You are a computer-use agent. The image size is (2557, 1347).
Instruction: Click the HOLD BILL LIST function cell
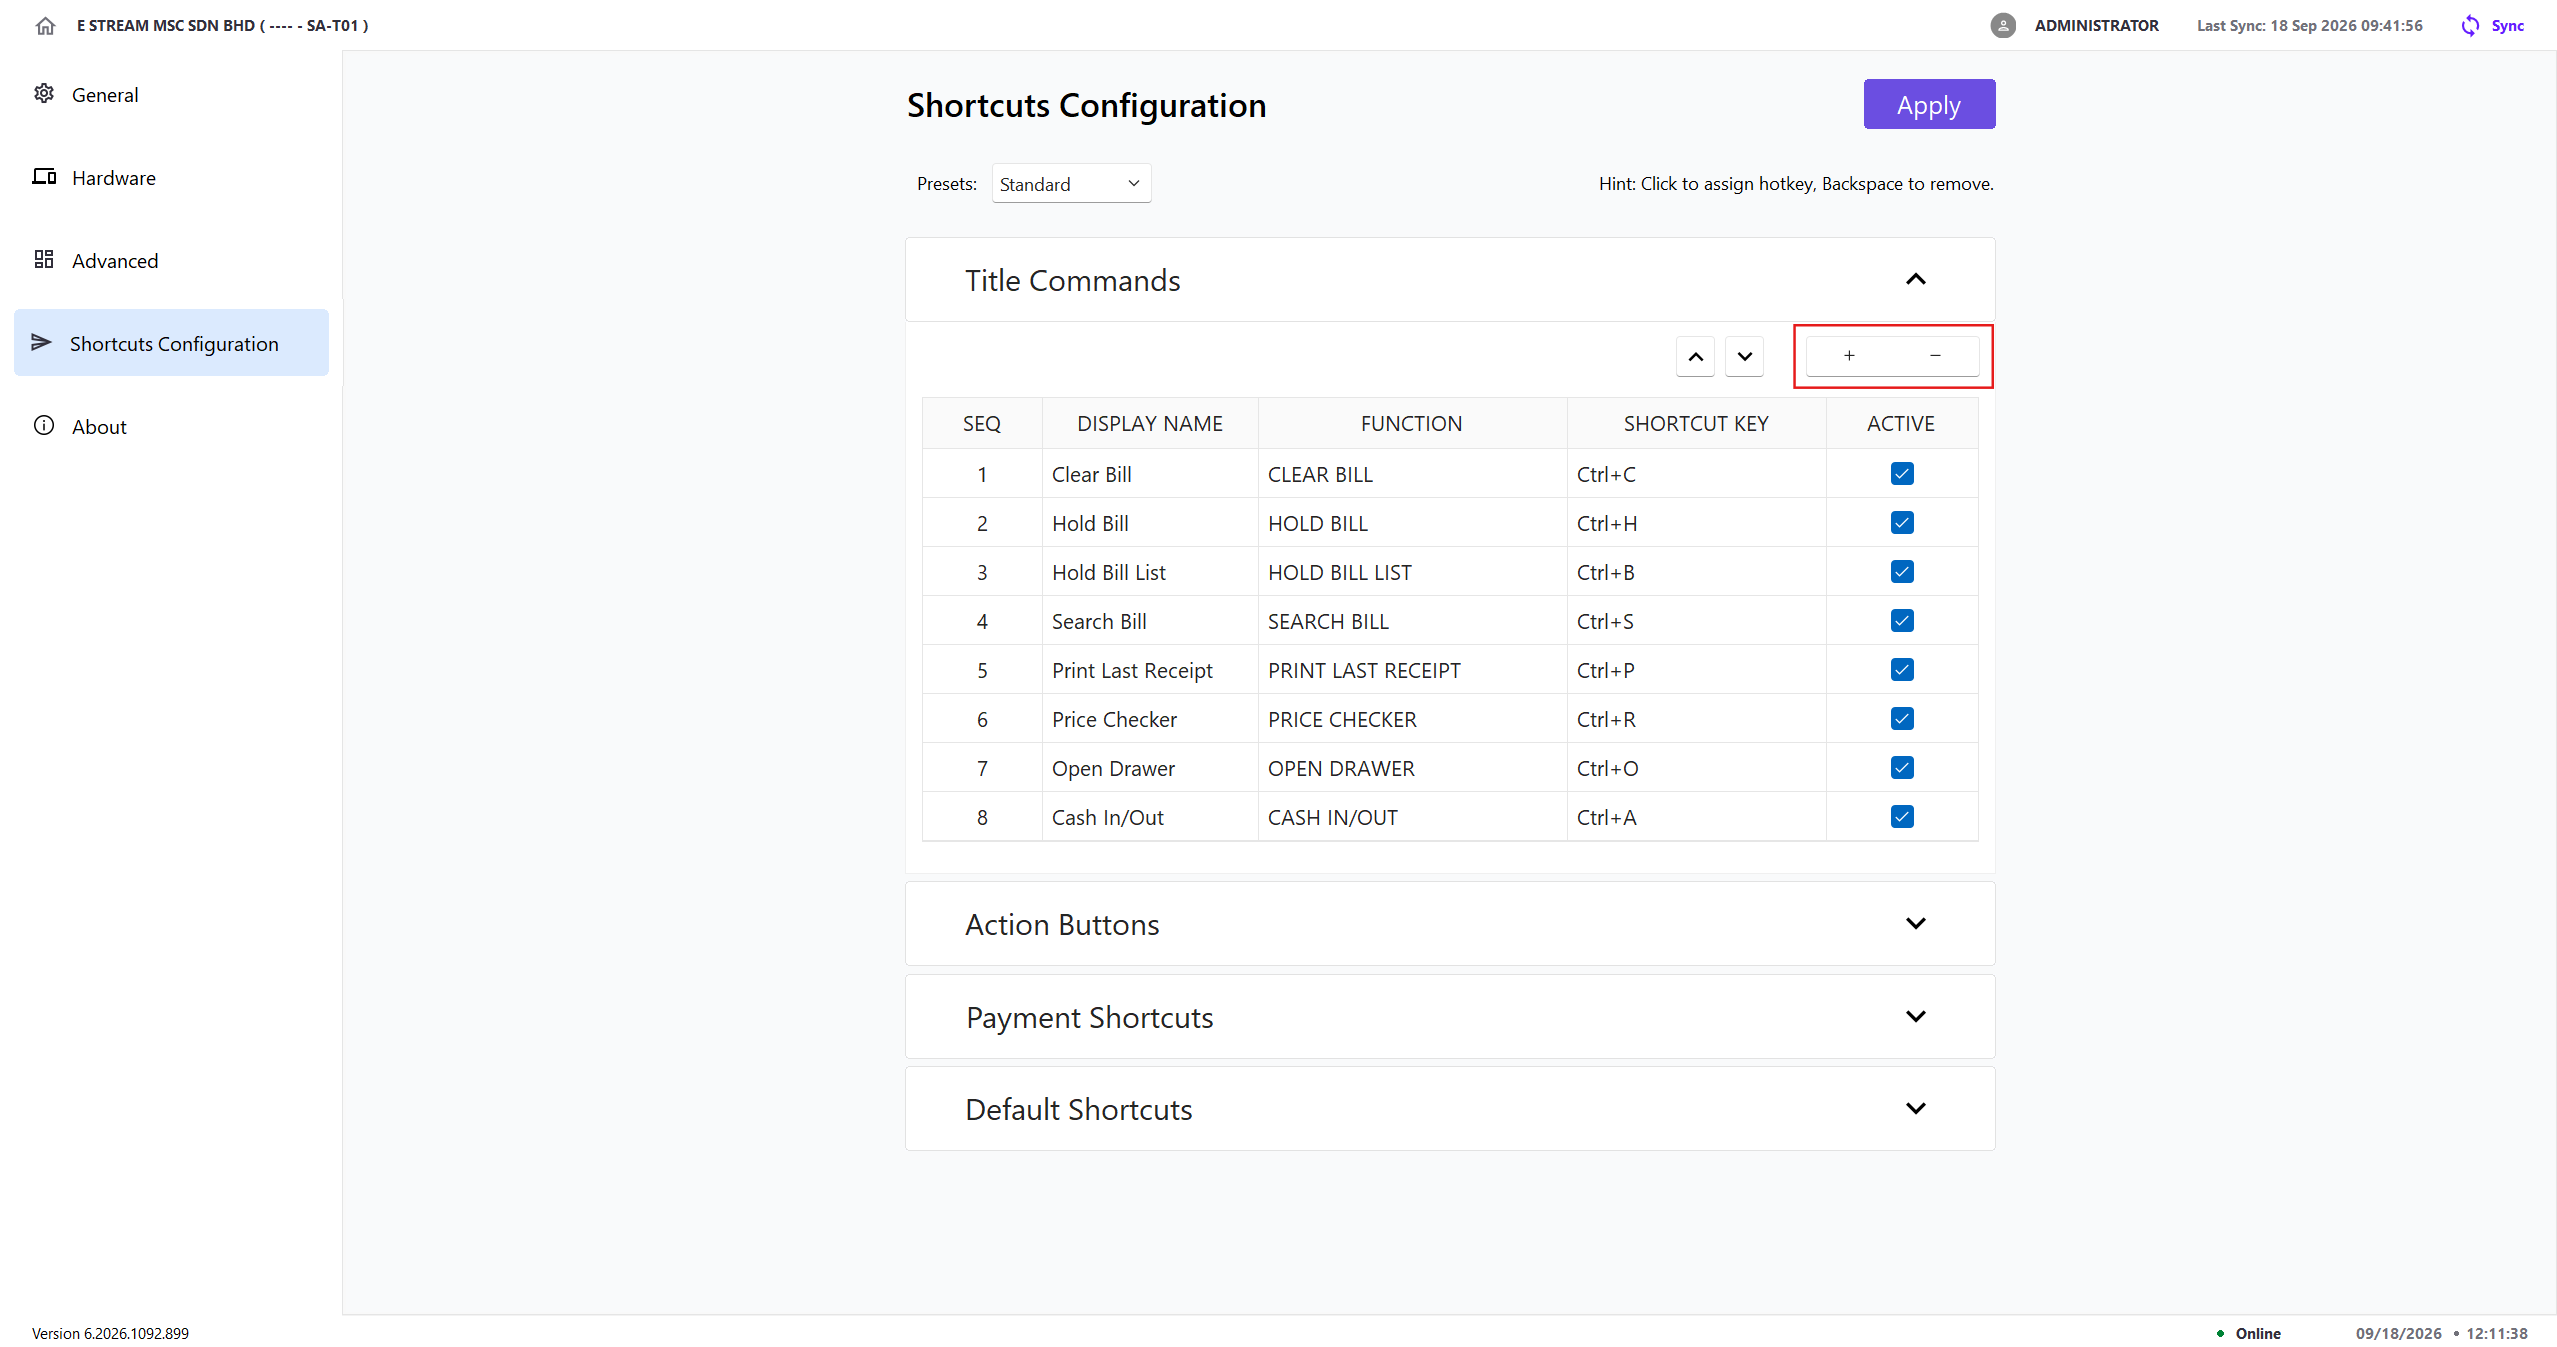pos(1412,572)
